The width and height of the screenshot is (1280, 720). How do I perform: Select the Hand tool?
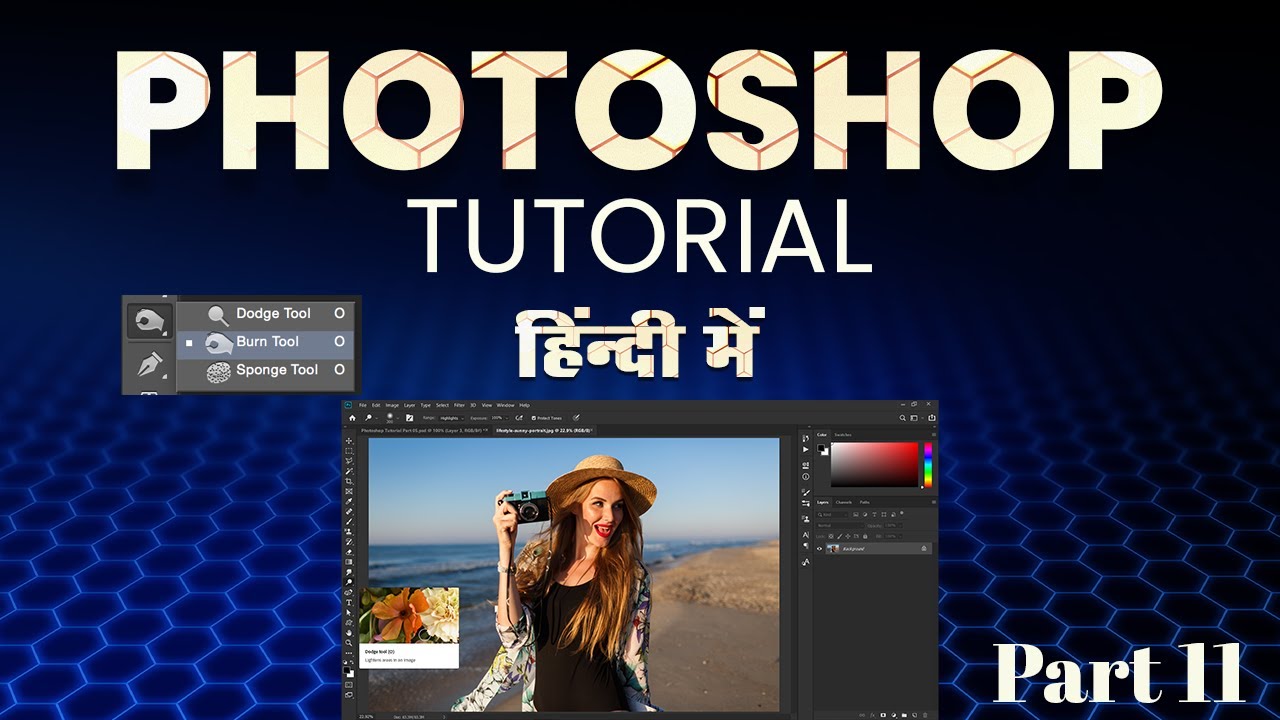tap(349, 633)
